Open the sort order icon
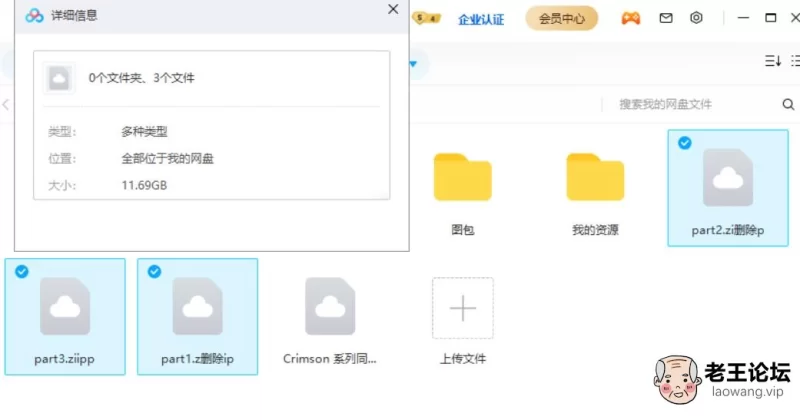The image size is (800, 420). pos(772,61)
